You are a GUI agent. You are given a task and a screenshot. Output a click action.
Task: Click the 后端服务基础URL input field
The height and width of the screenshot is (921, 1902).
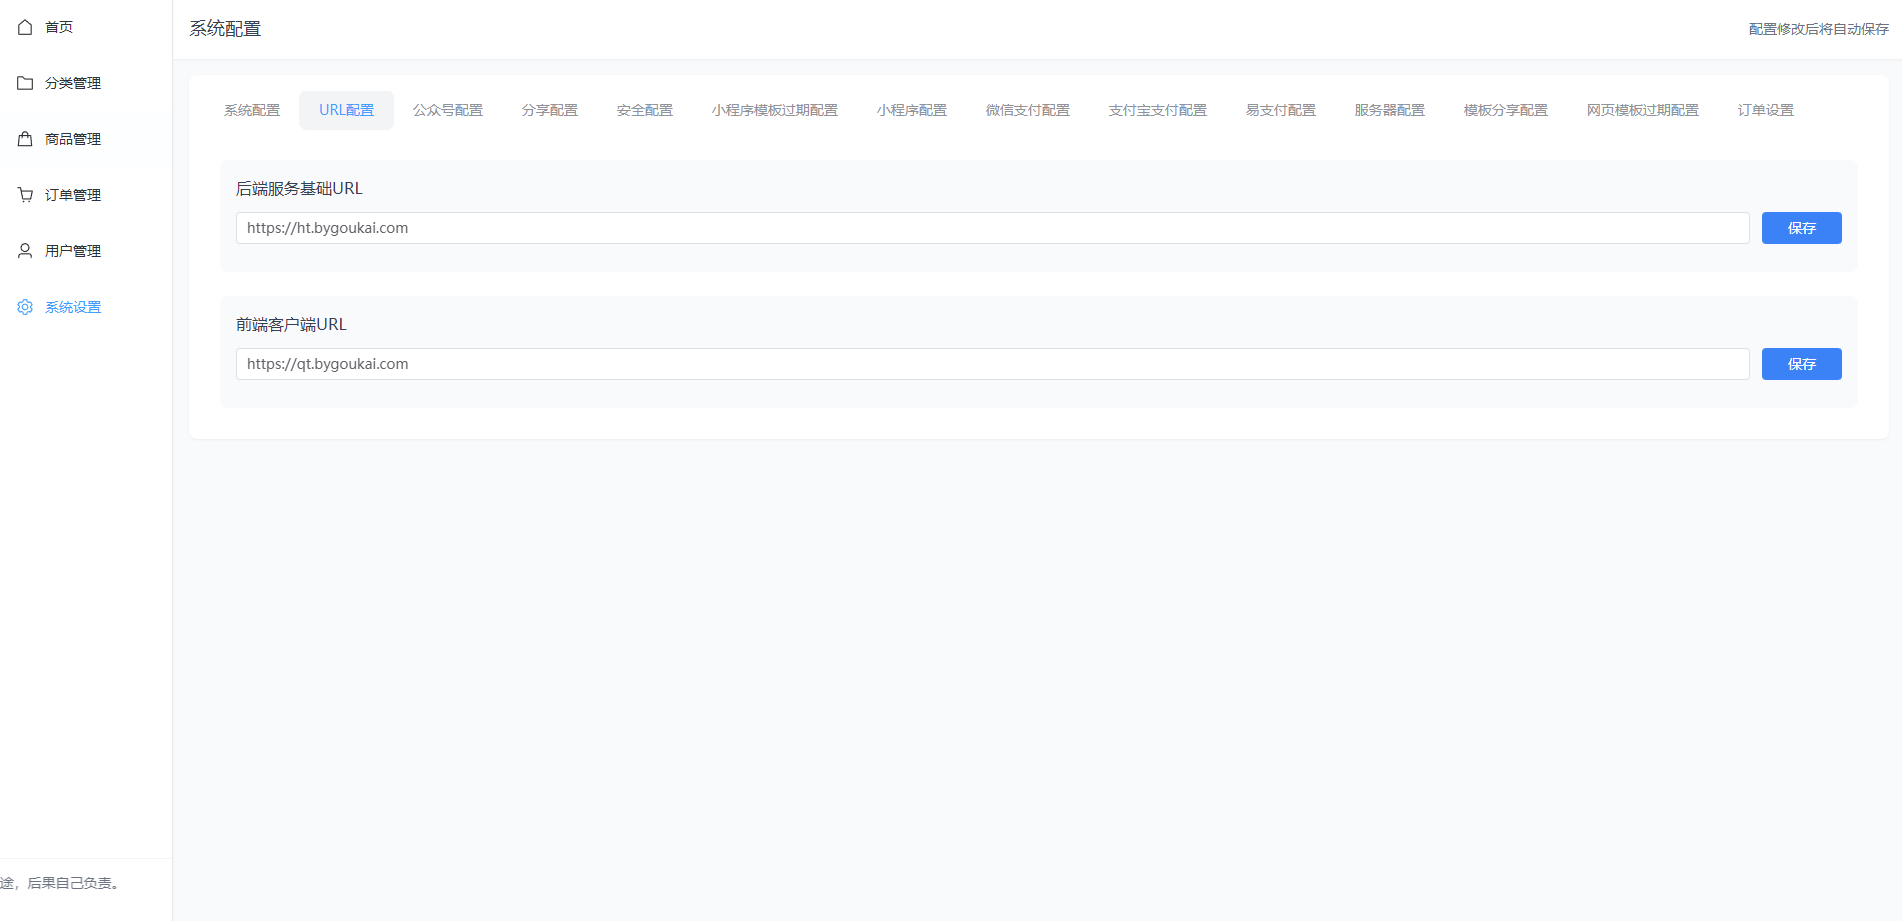[992, 228]
